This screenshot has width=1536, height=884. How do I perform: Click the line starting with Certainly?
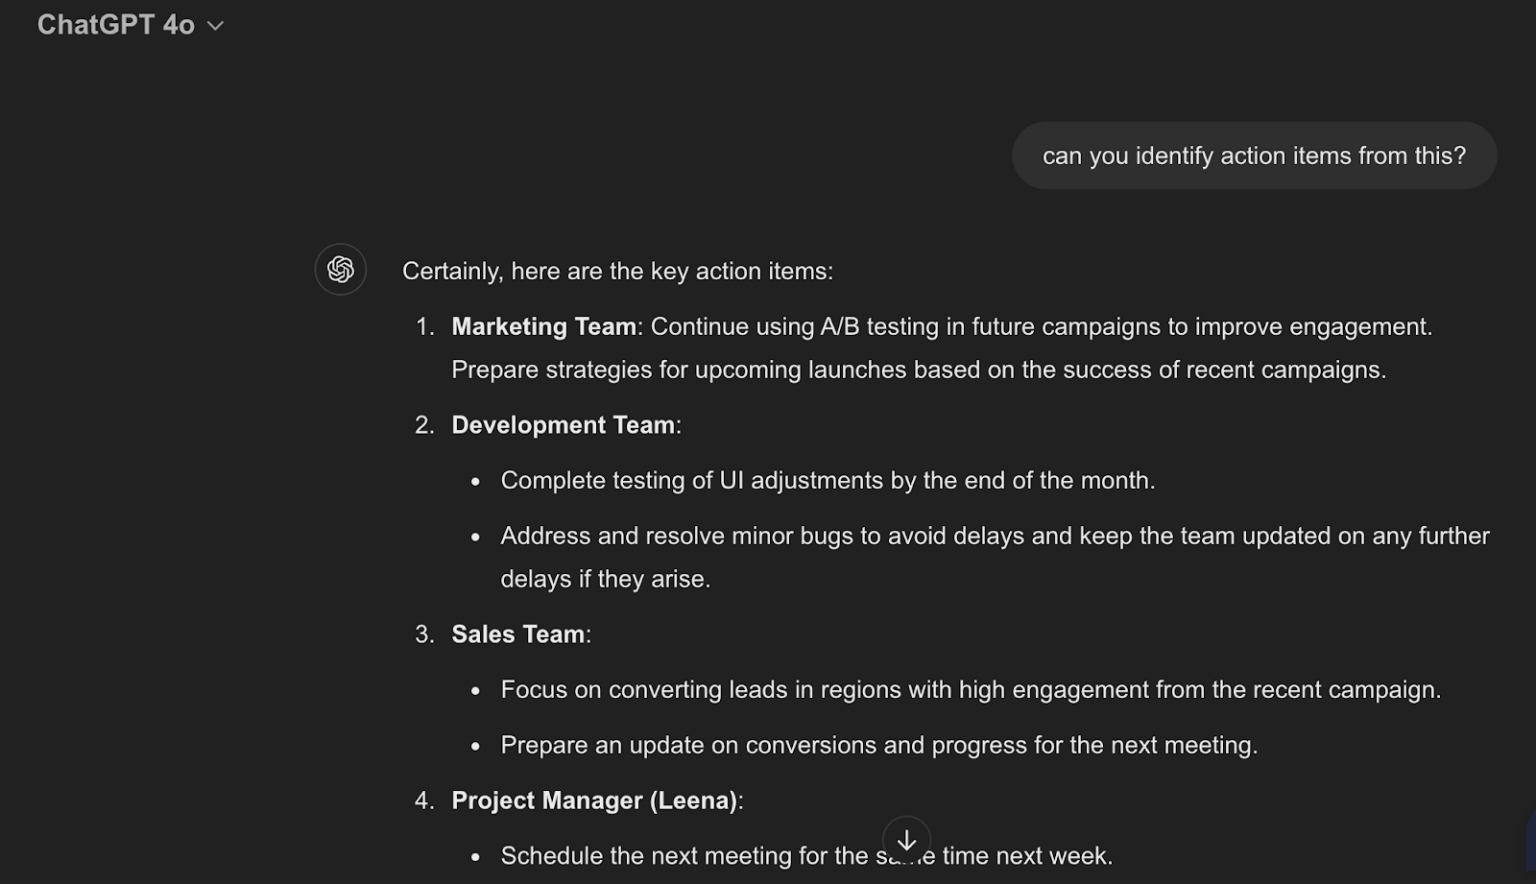point(617,270)
